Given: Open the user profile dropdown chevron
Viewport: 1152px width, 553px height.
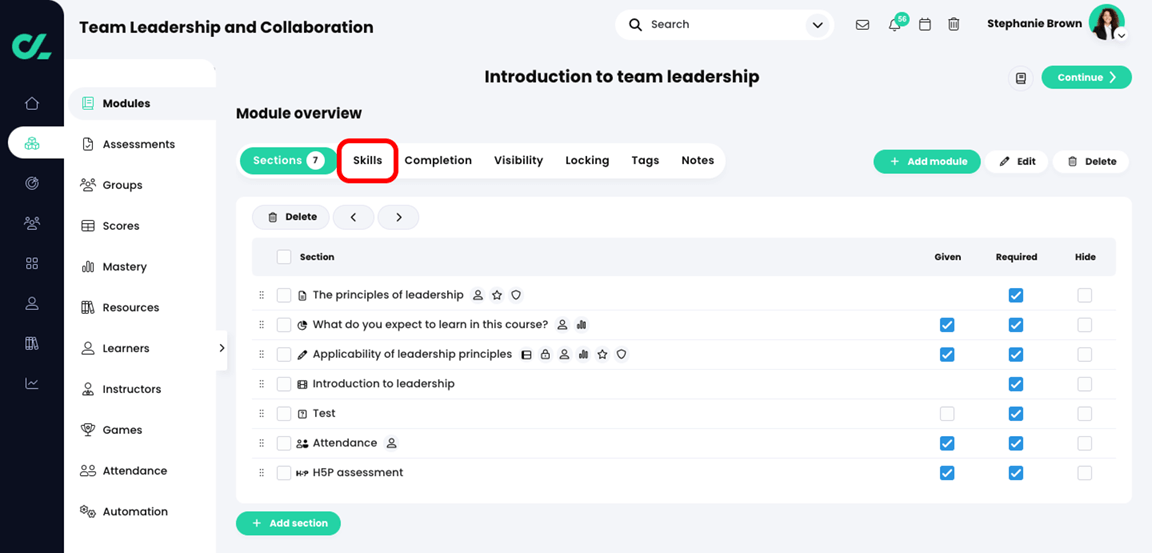Looking at the screenshot, I should coord(1121,35).
